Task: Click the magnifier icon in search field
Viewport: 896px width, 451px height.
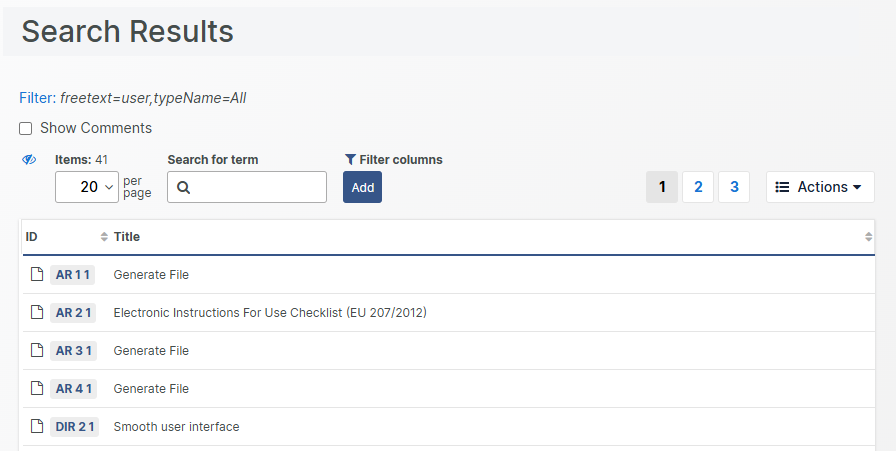Action: (x=182, y=188)
